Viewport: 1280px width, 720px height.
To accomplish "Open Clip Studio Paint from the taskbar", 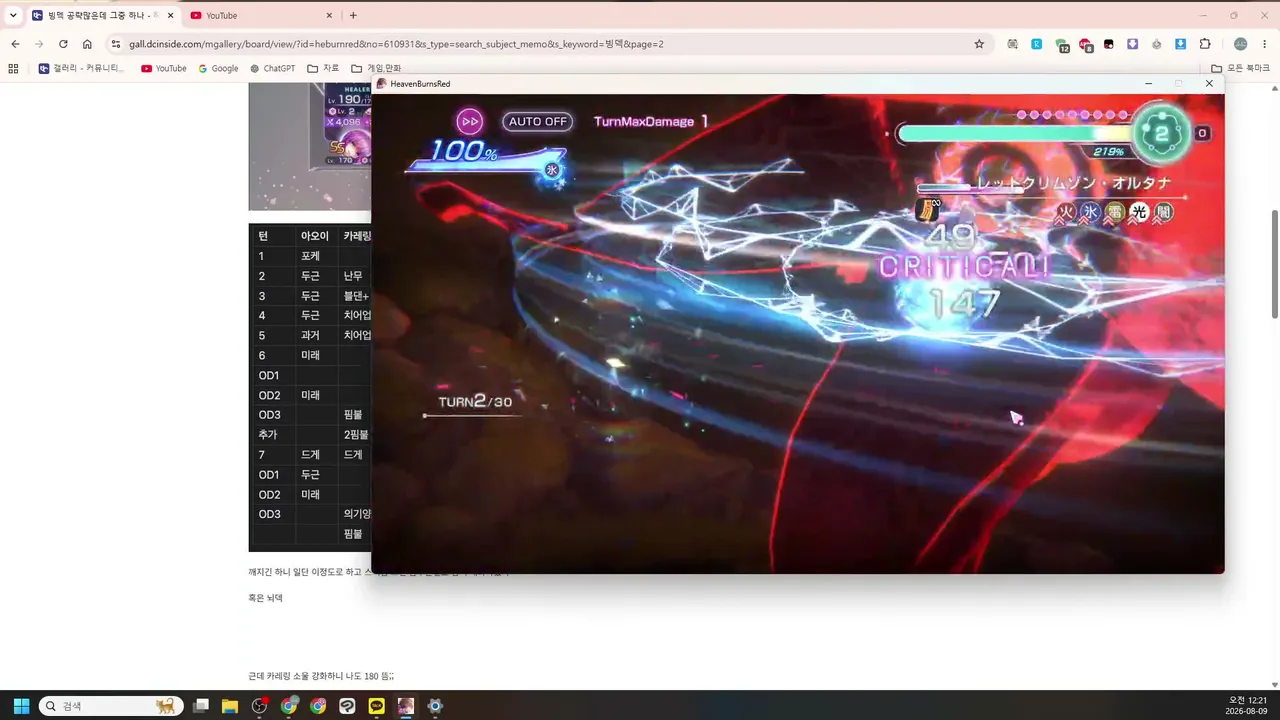I will 347,706.
